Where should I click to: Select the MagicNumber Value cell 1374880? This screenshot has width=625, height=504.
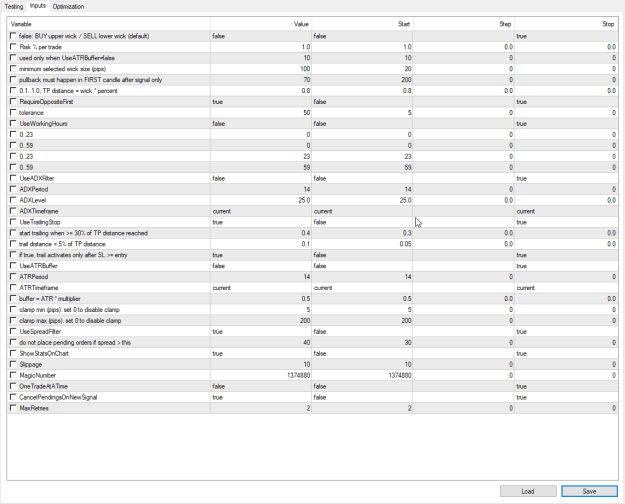[261, 375]
